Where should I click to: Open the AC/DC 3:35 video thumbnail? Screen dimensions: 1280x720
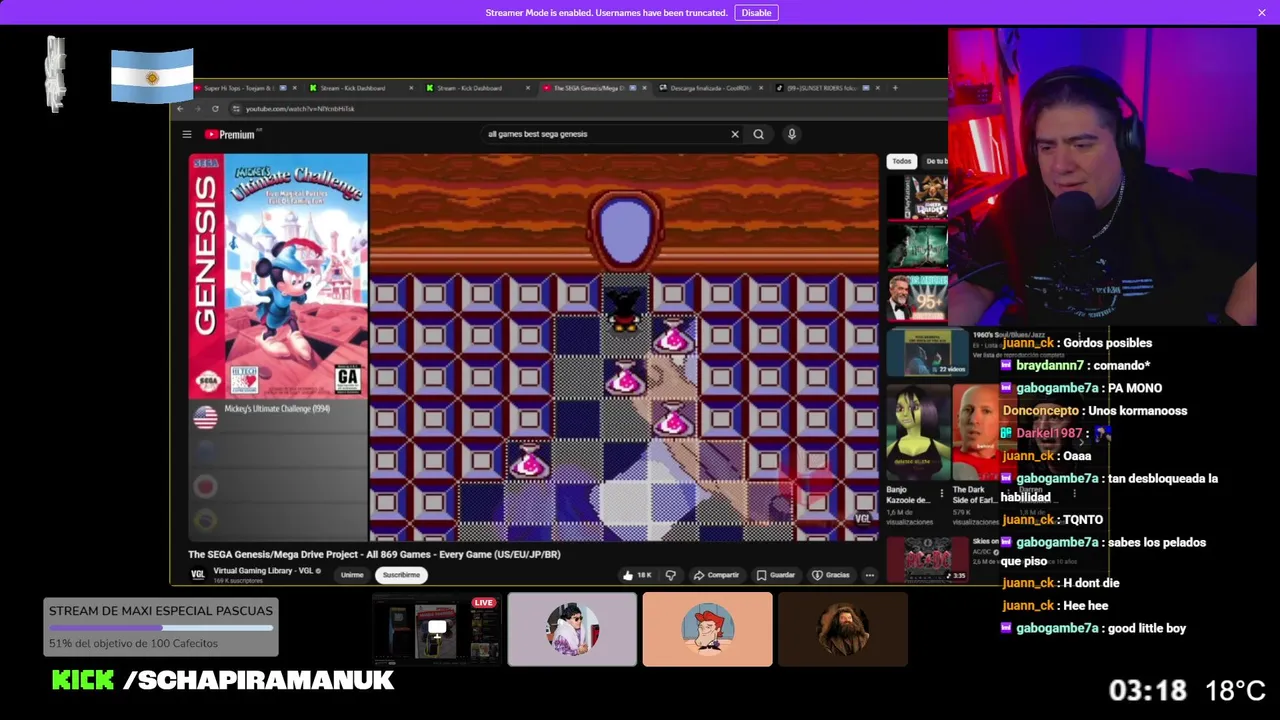pos(926,560)
